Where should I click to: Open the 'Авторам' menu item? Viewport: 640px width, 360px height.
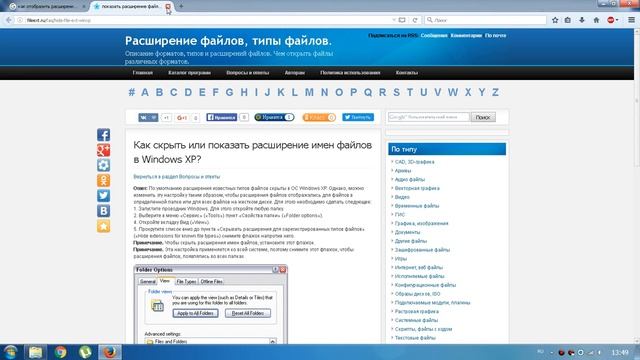click(x=295, y=73)
